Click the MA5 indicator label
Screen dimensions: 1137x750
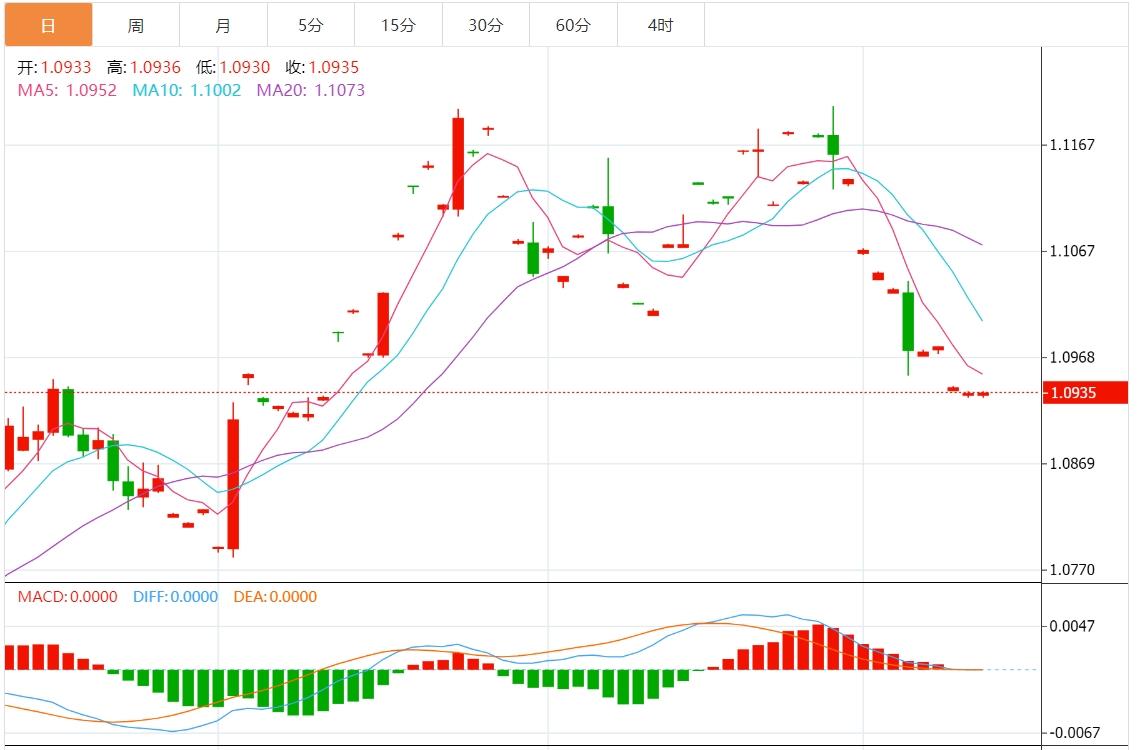click(67, 90)
